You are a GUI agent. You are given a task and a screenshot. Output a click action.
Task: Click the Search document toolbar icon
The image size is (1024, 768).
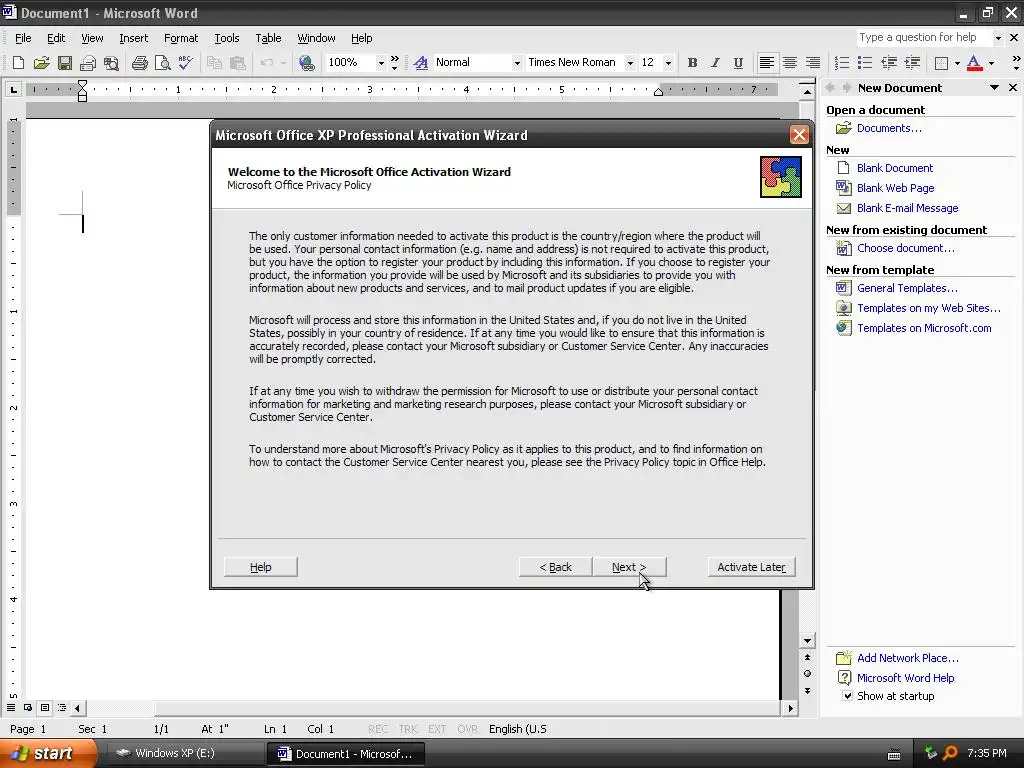tap(112, 63)
